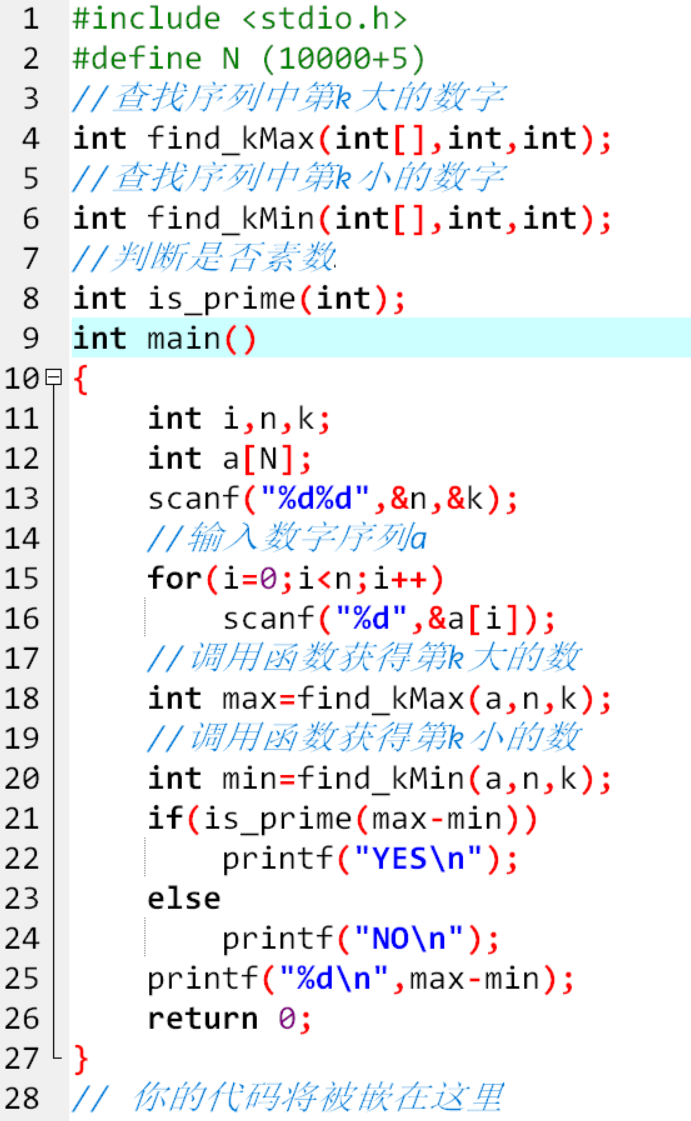The height and width of the screenshot is (1121, 691).
Task: Click line number 28 in the gutter
Action: coord(22,1099)
